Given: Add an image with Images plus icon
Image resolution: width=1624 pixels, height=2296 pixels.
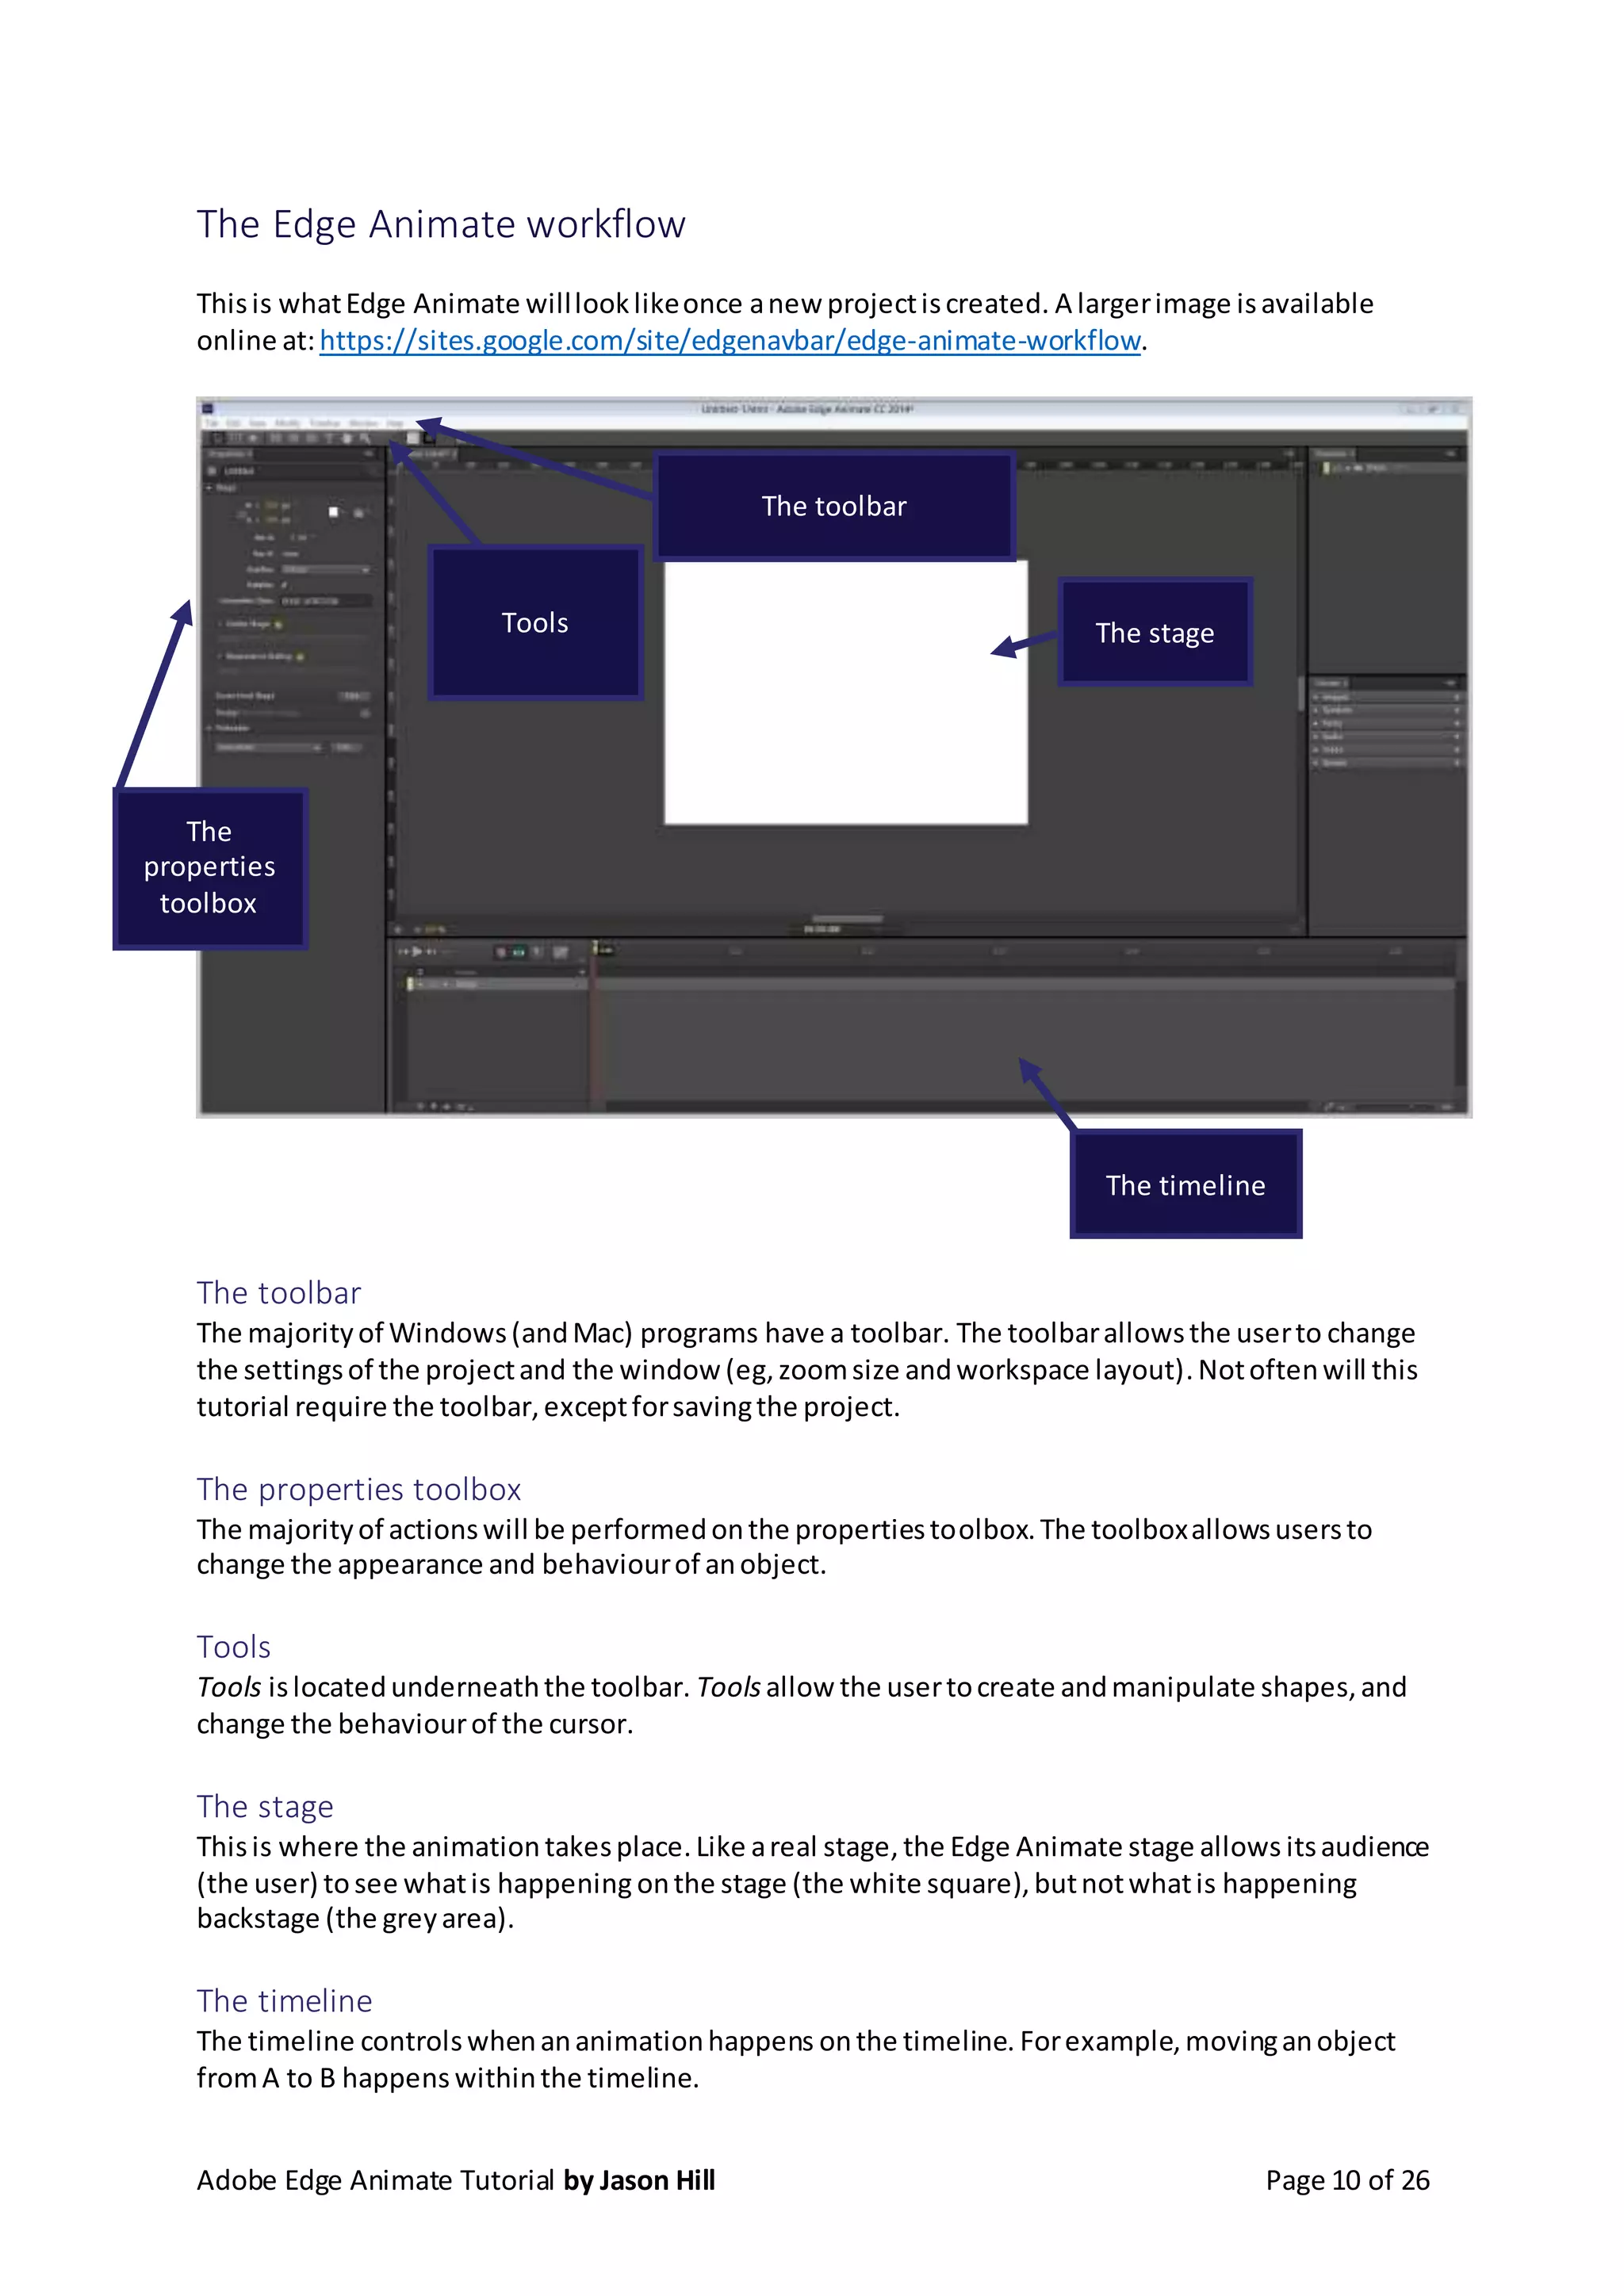Looking at the screenshot, I should point(1457,698).
